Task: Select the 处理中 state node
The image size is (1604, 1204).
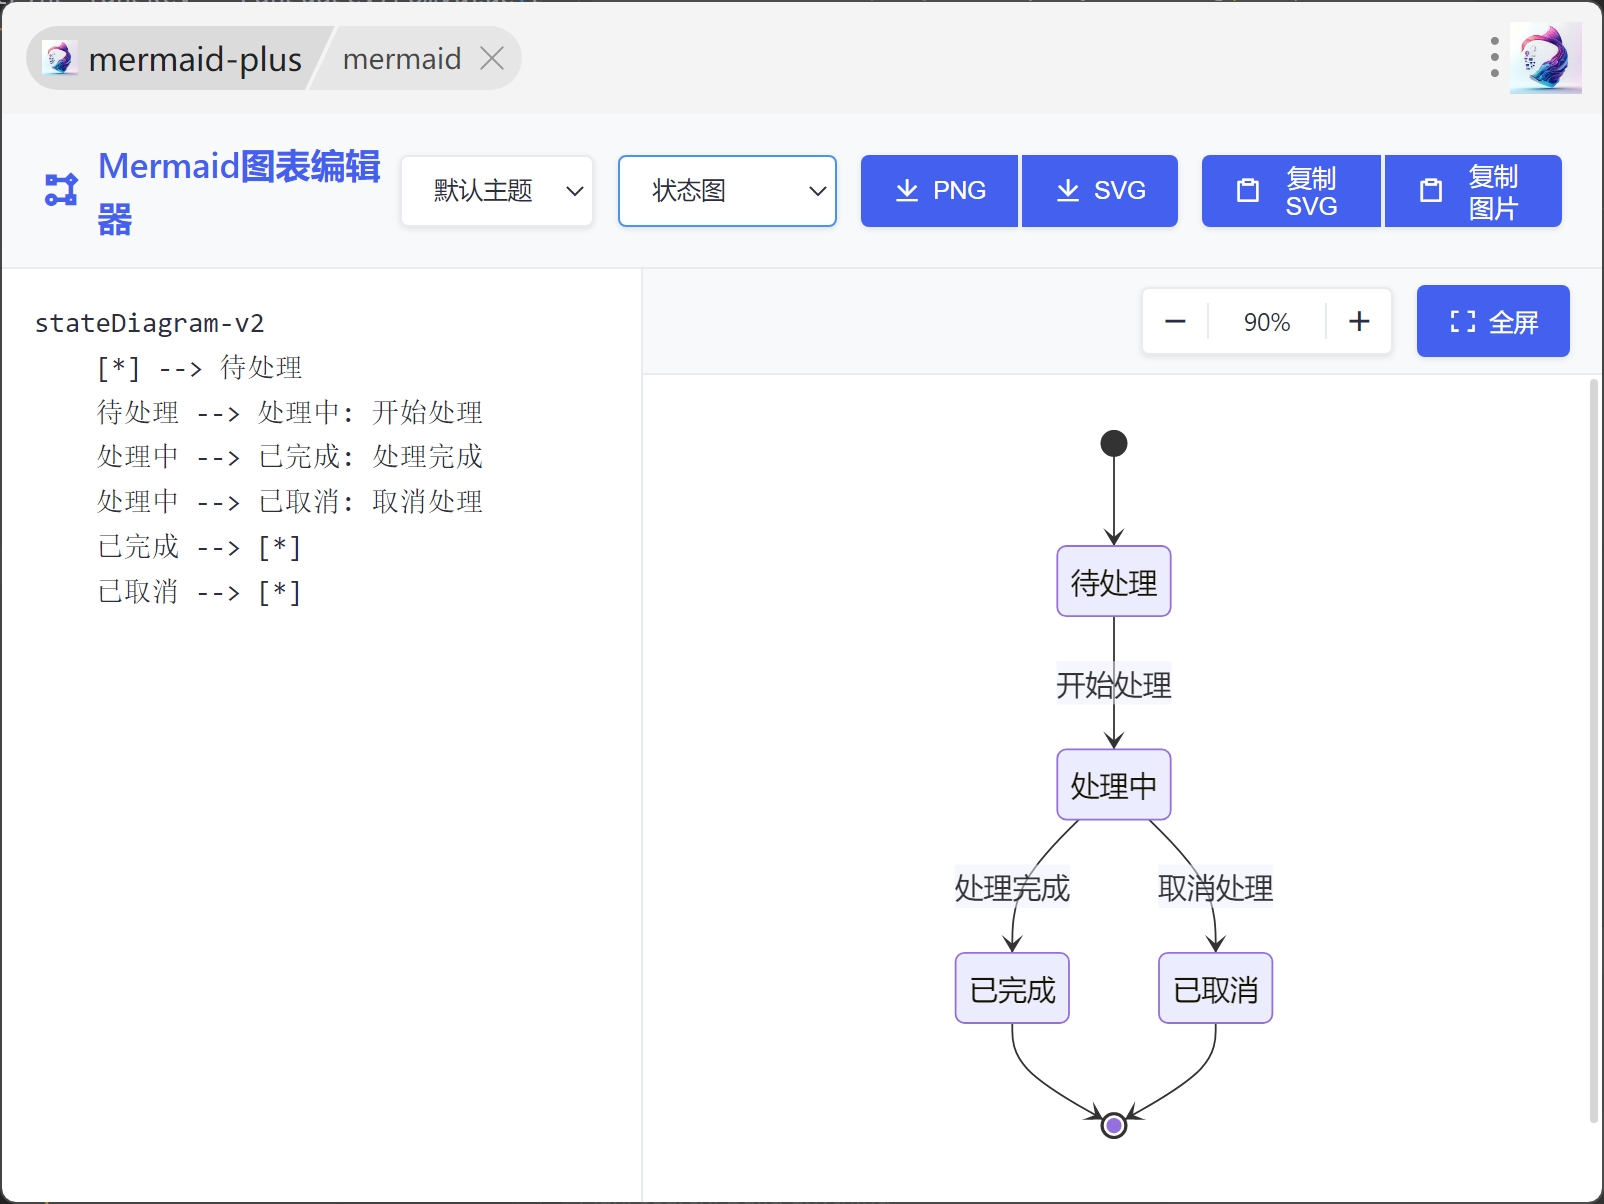Action: 1114,785
